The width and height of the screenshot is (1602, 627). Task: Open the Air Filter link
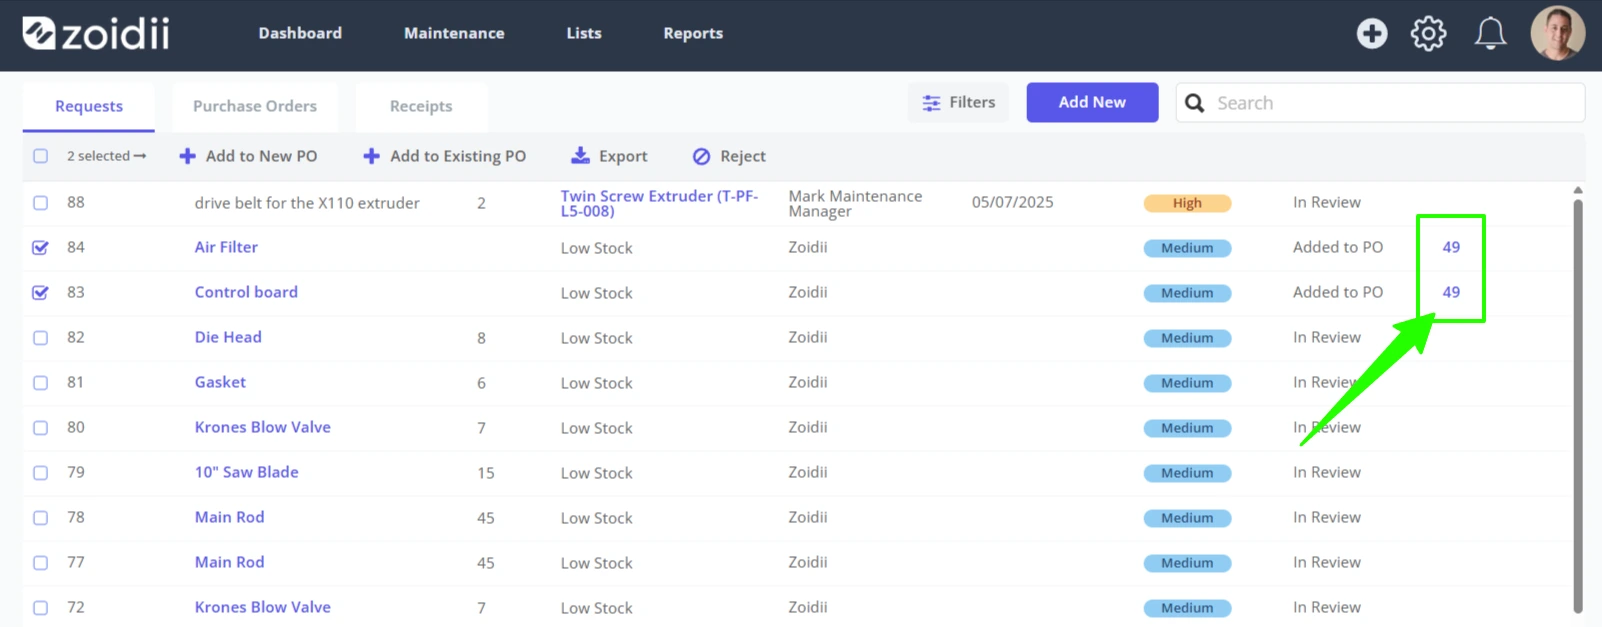tap(226, 247)
